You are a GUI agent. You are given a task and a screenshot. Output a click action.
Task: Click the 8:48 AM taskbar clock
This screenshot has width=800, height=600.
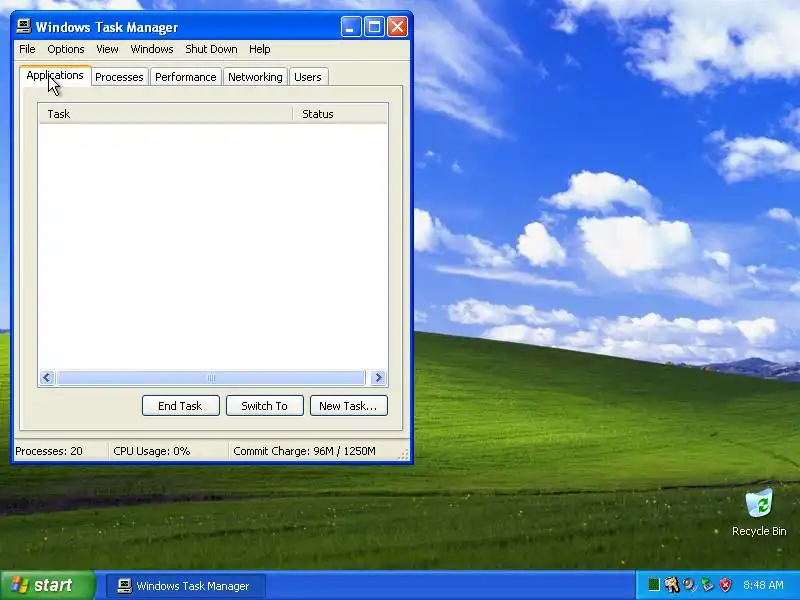tap(763, 585)
